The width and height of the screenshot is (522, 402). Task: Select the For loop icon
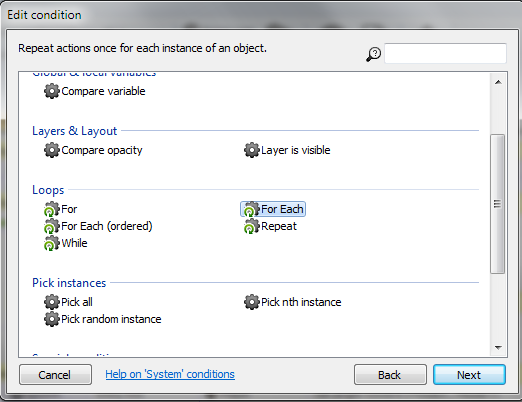coord(52,209)
